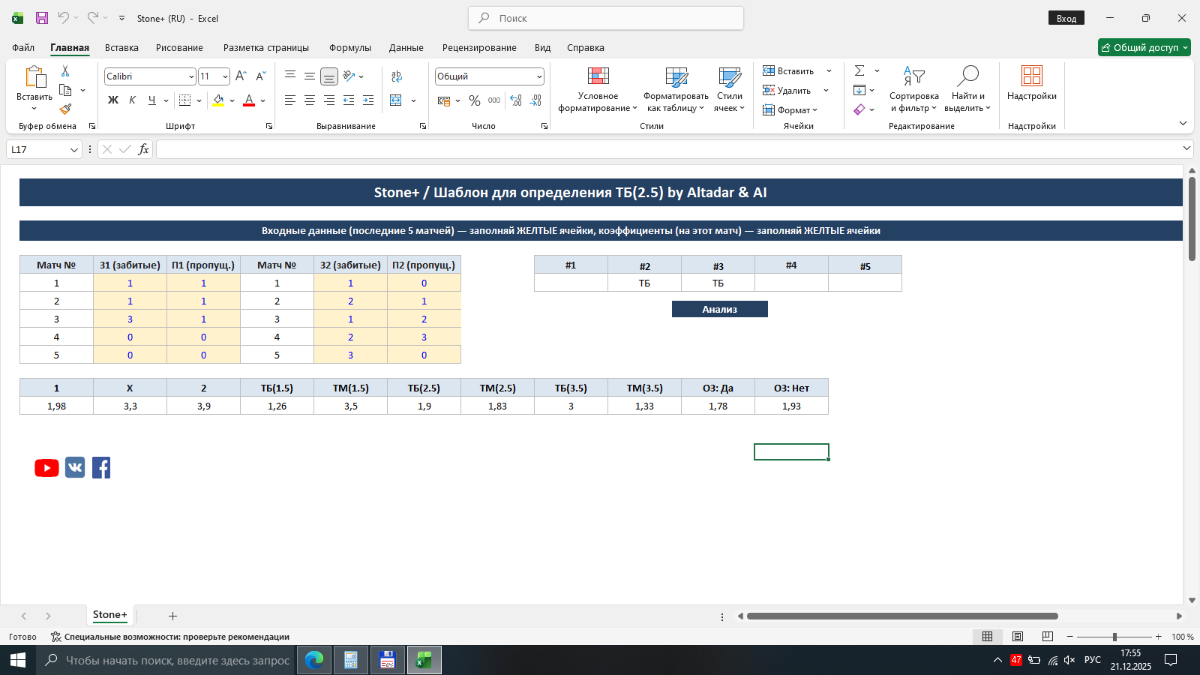Click into the formula bar input field
Screen dimensions: 1200x675
pos(670,149)
